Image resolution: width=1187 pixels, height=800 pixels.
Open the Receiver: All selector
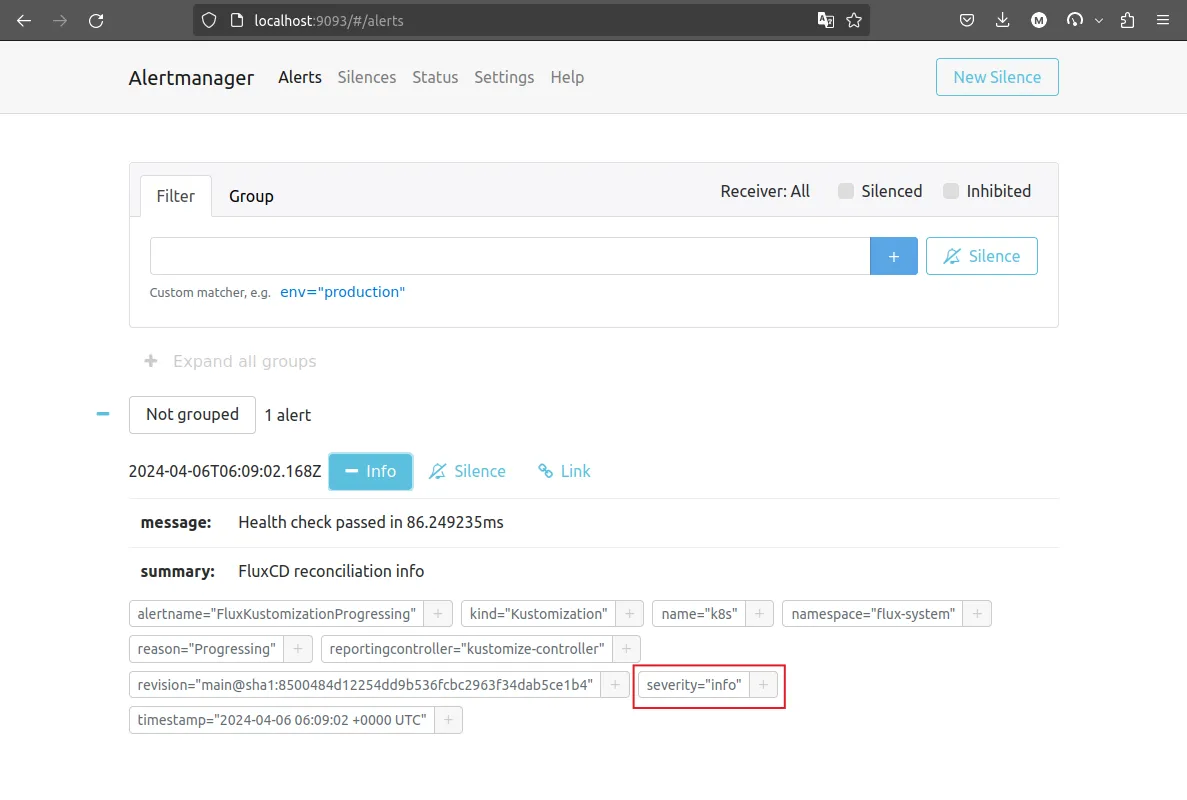click(x=765, y=191)
